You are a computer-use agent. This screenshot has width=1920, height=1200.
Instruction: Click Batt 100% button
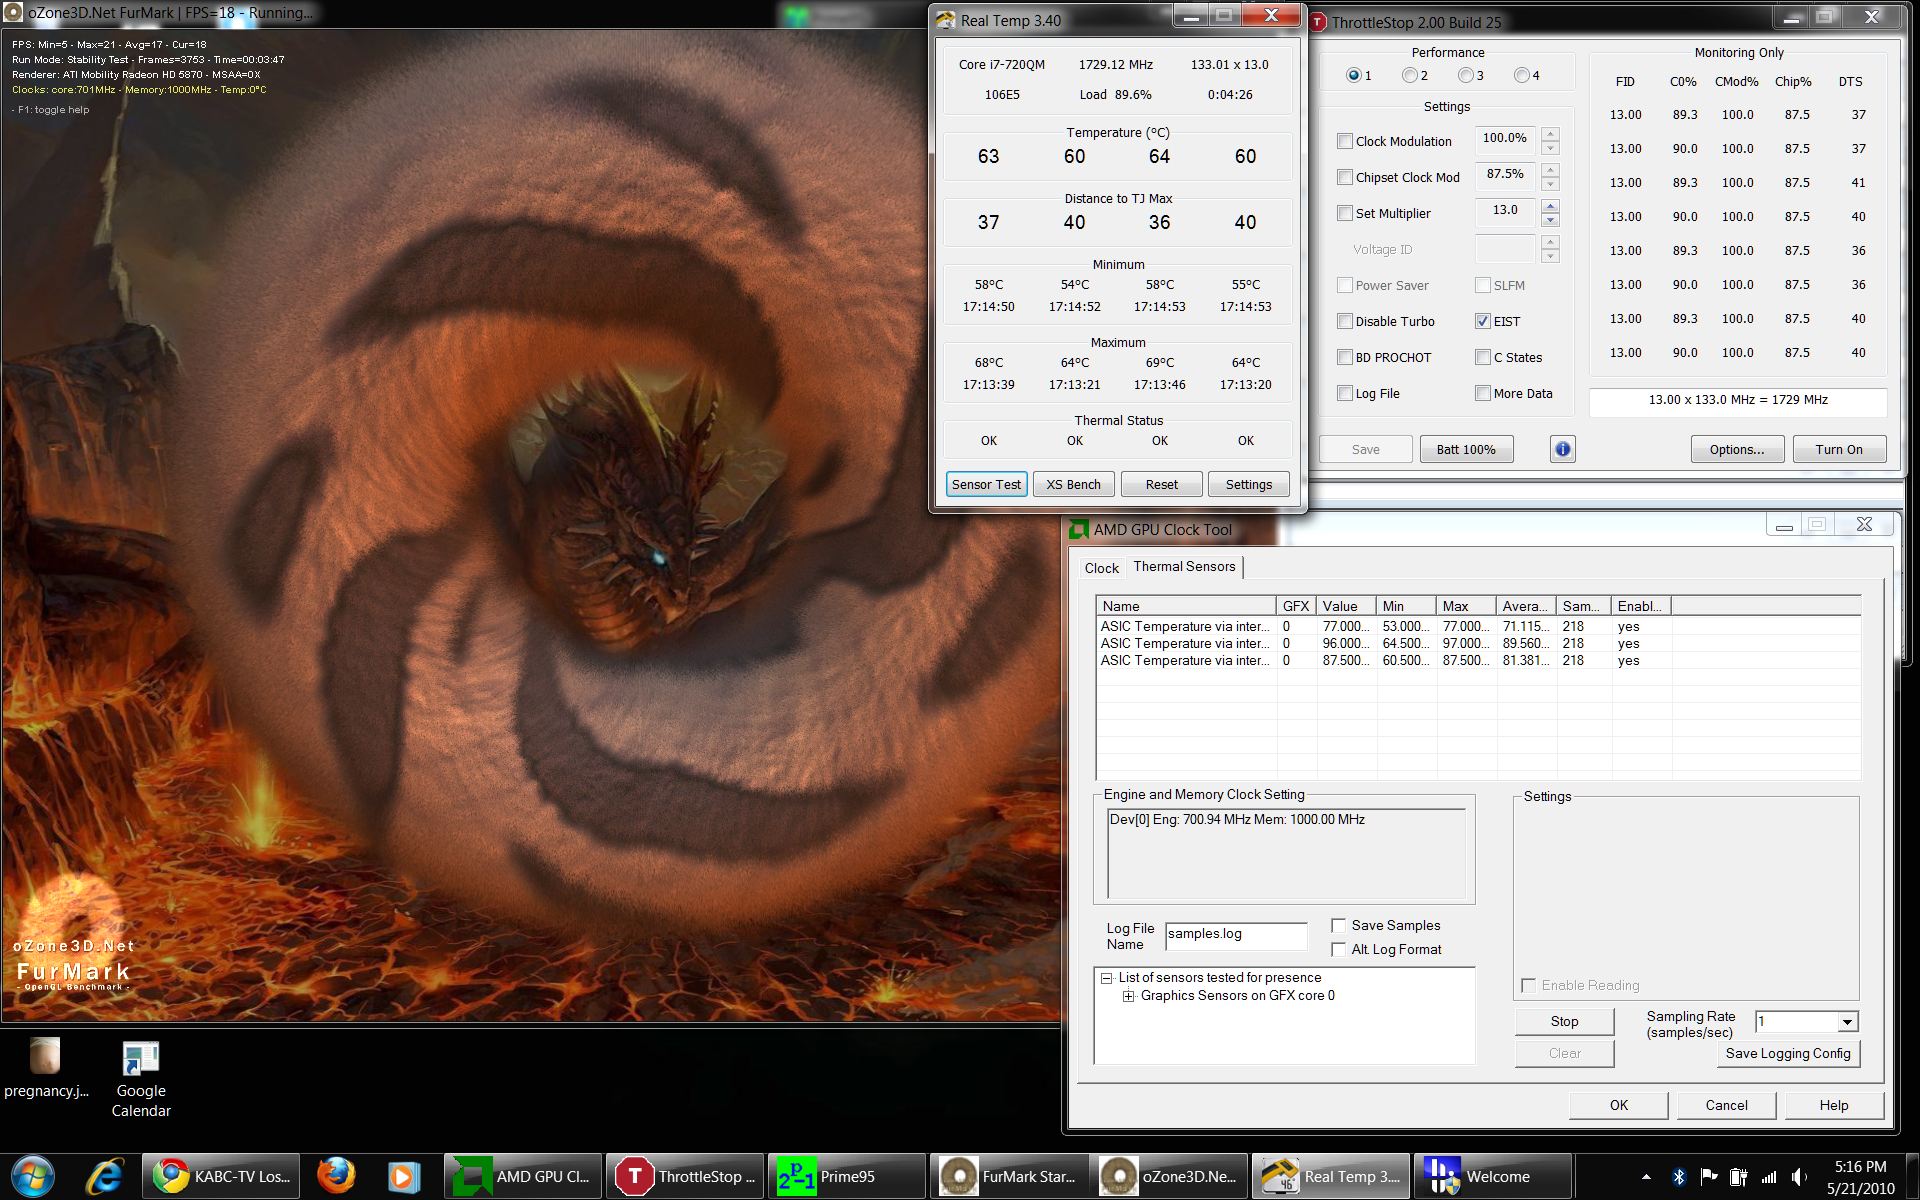coord(1466,449)
